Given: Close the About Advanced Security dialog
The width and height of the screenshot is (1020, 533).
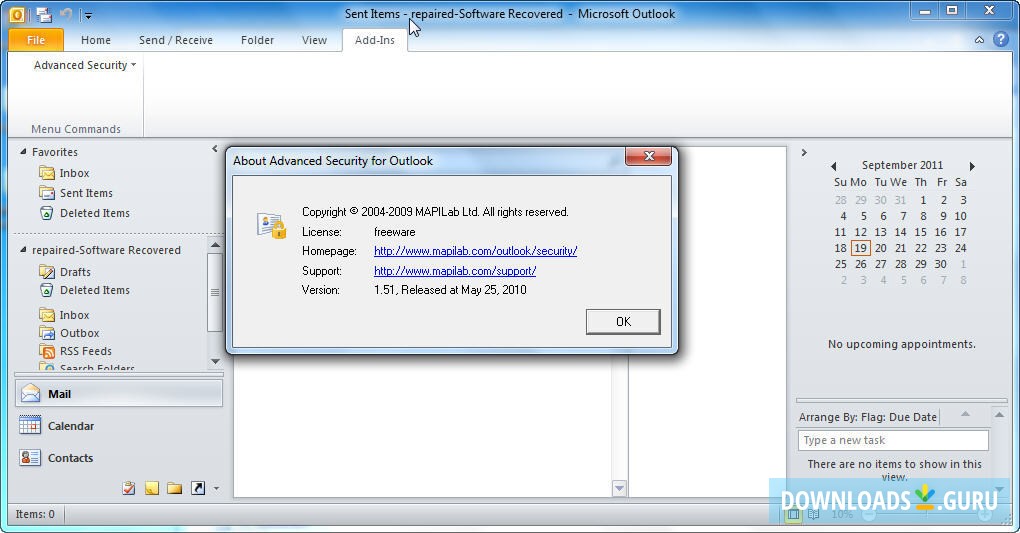Looking at the screenshot, I should 648,156.
